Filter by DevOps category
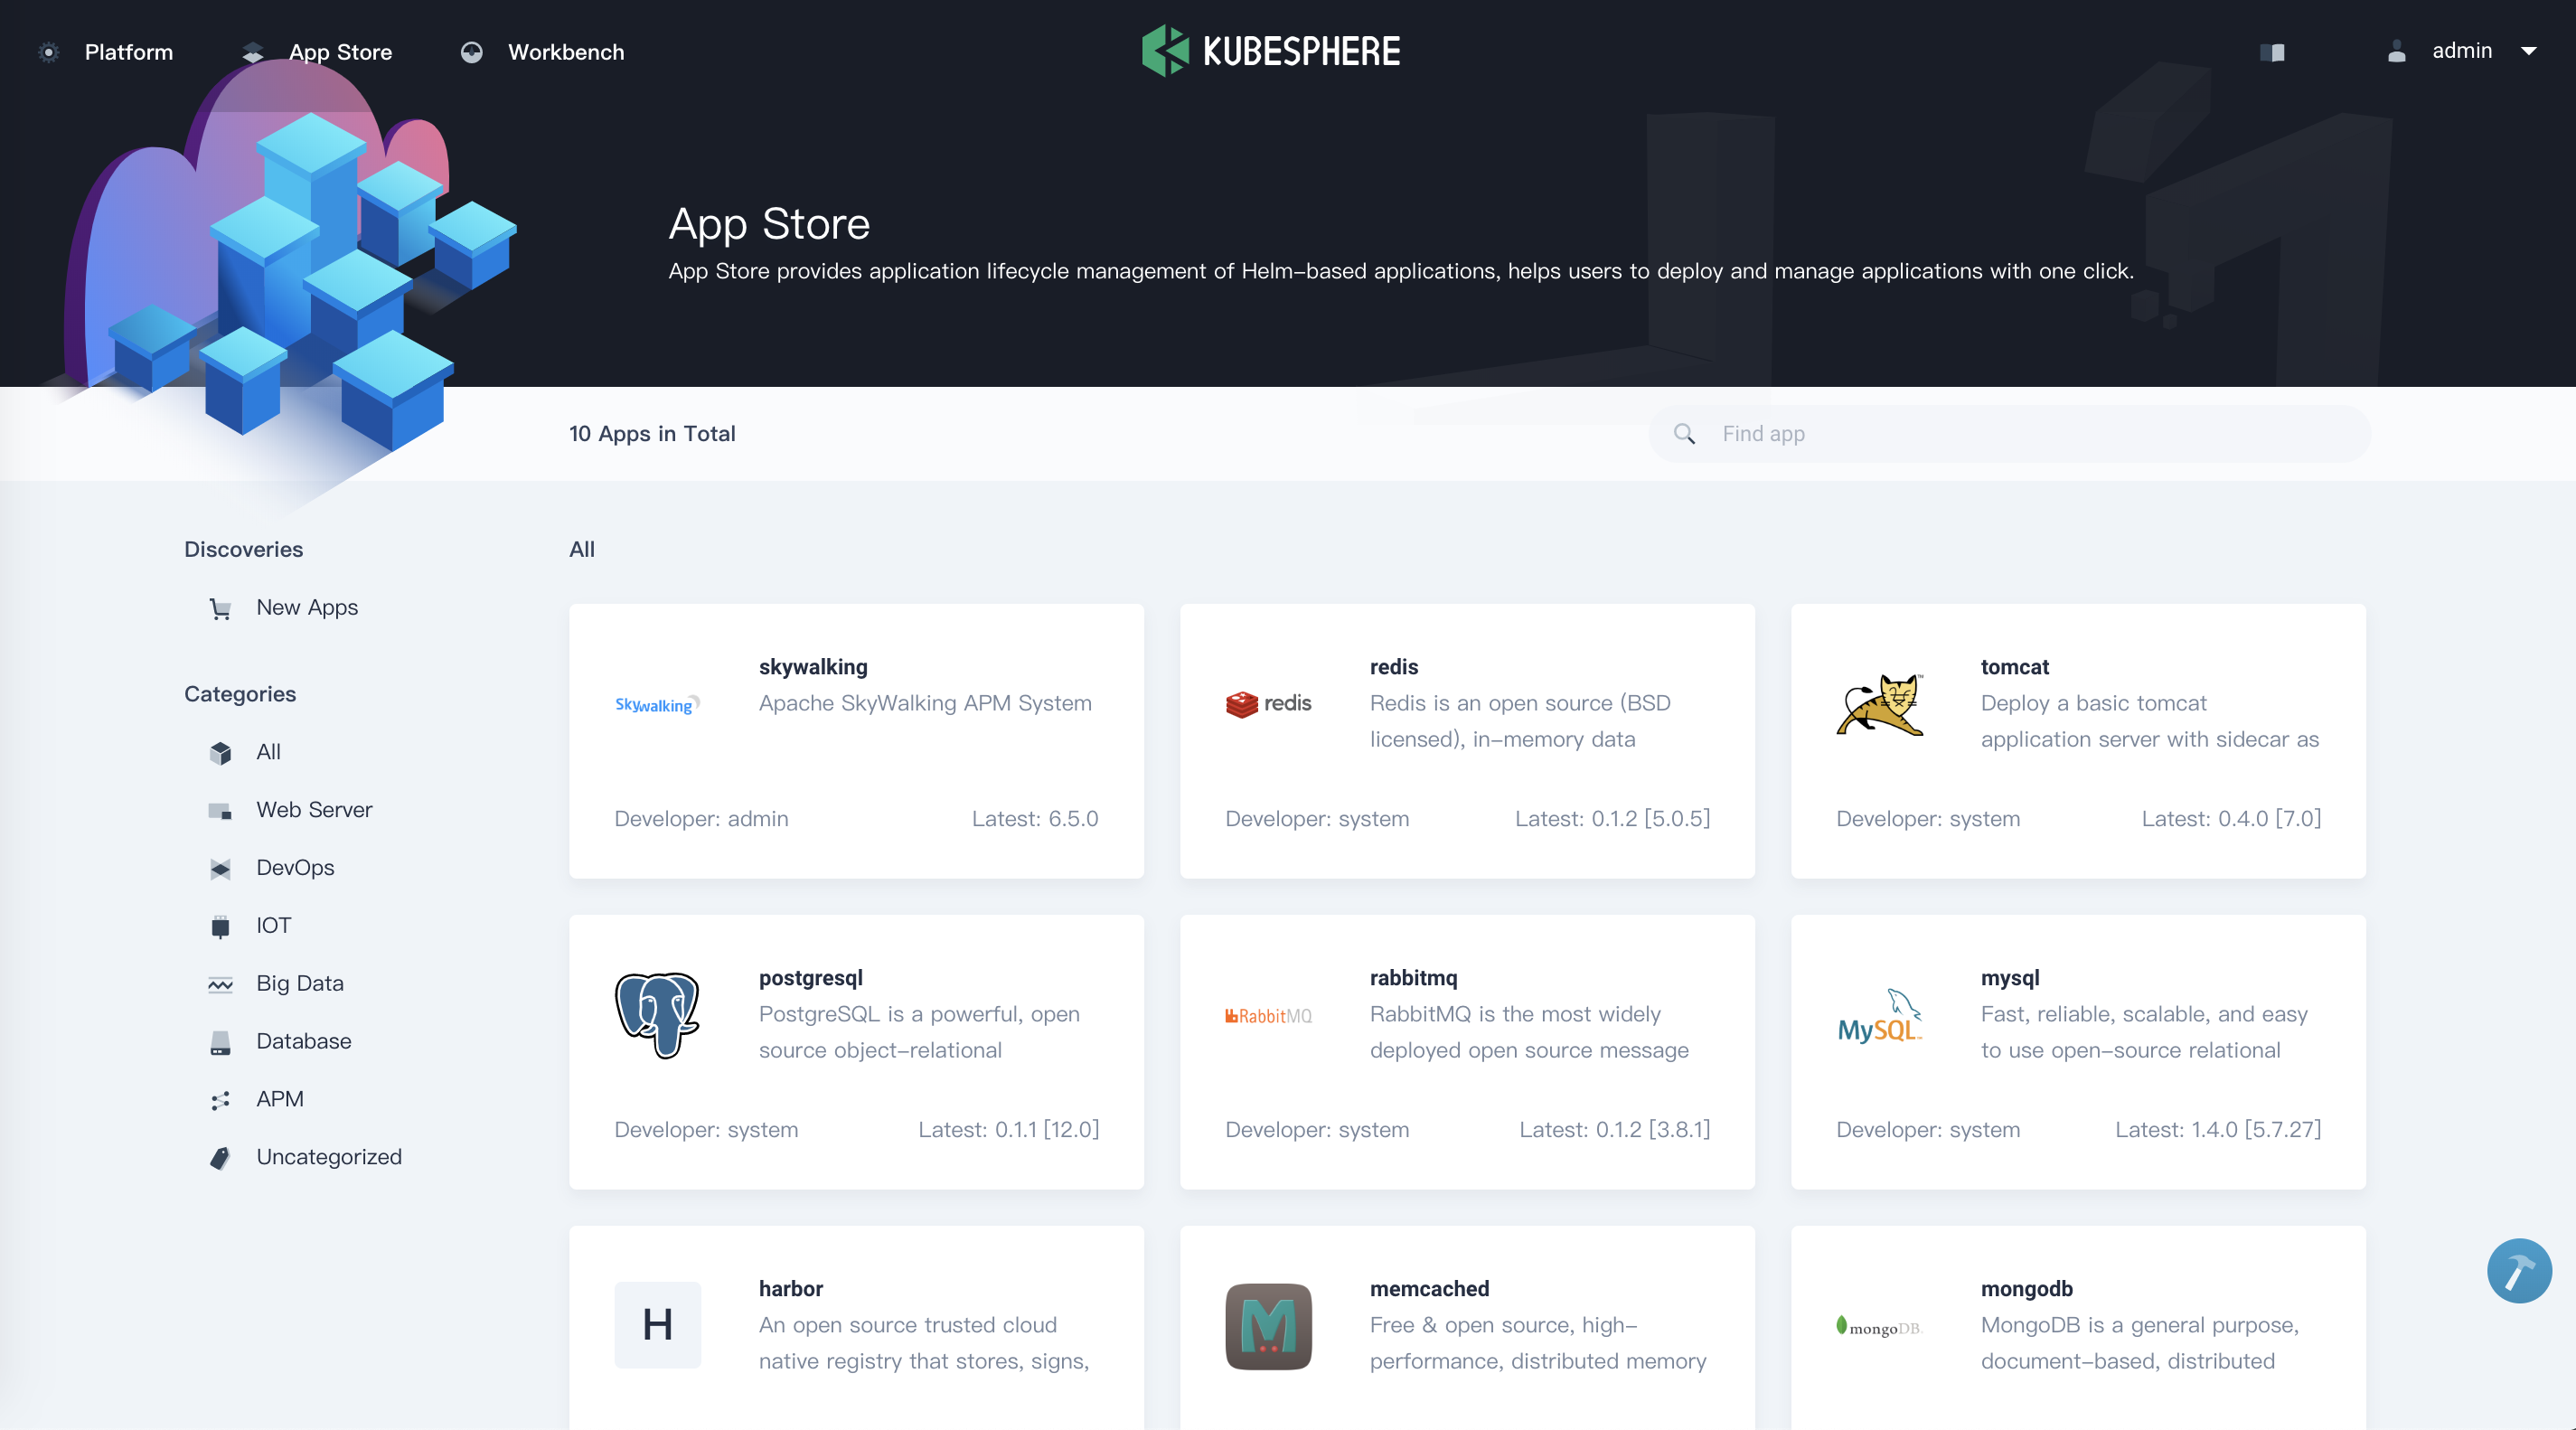 (295, 868)
